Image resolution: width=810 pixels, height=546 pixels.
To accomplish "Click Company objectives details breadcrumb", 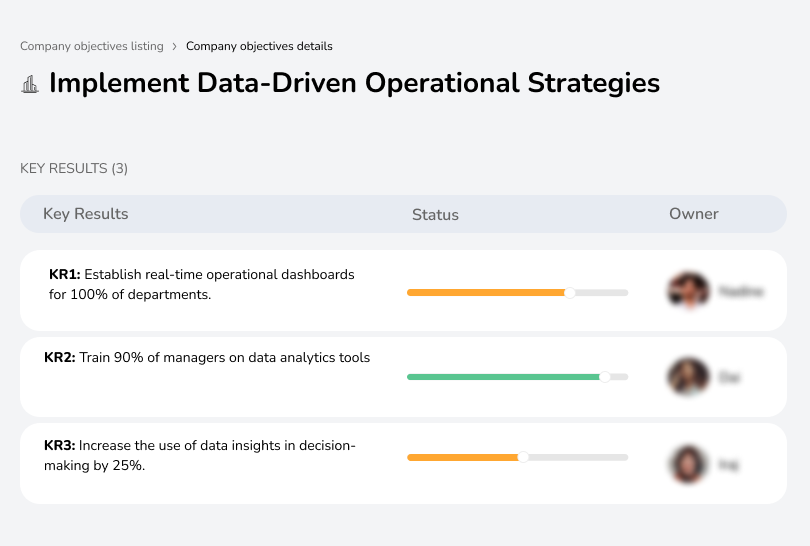I will 259,46.
